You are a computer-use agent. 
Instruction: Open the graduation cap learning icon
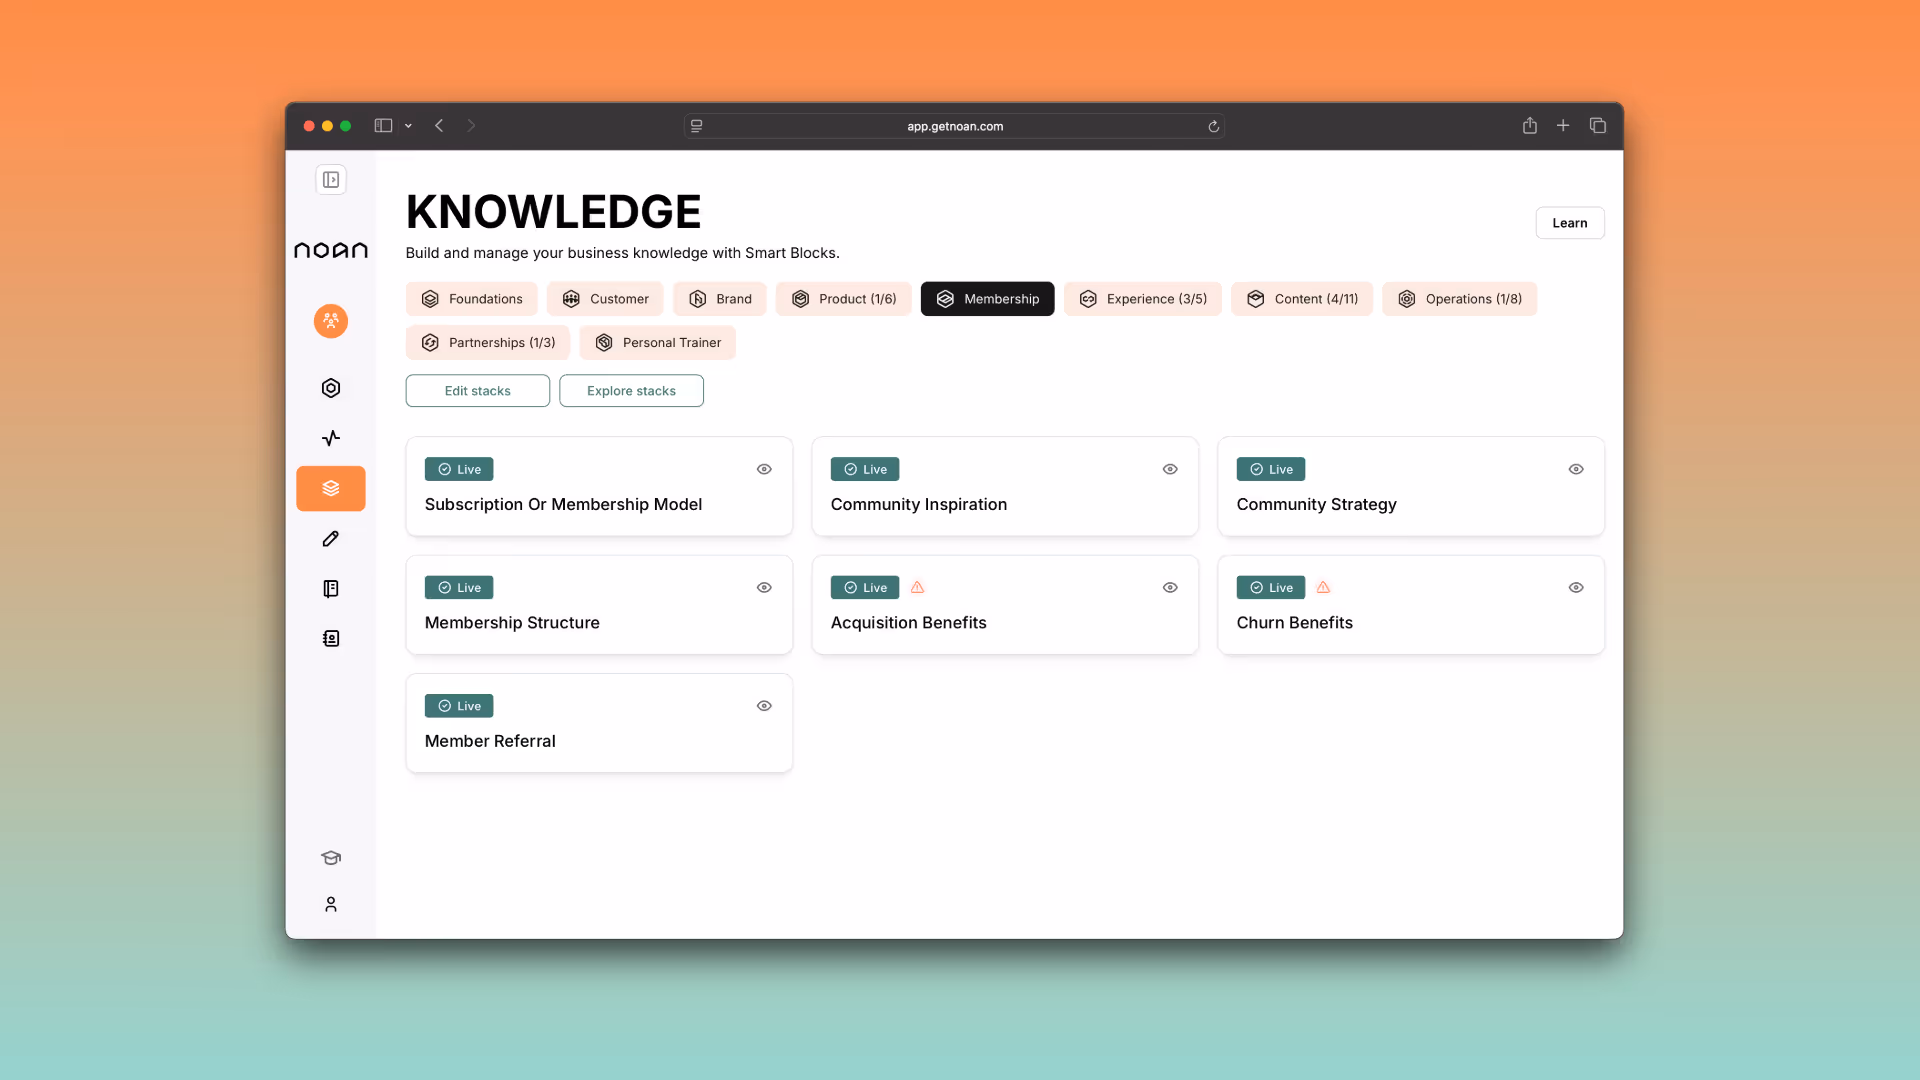[331, 858]
